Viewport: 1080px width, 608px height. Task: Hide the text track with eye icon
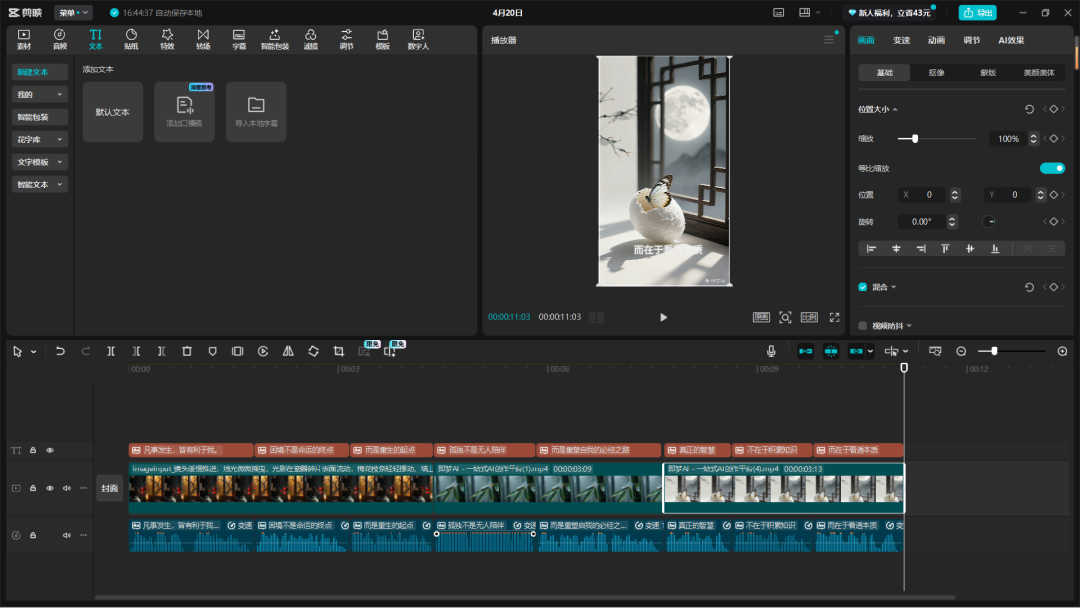pyautogui.click(x=50, y=450)
